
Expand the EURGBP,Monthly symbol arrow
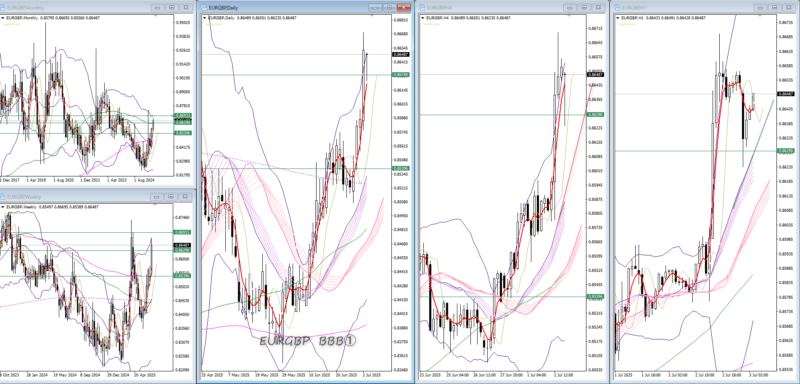pos(2,18)
